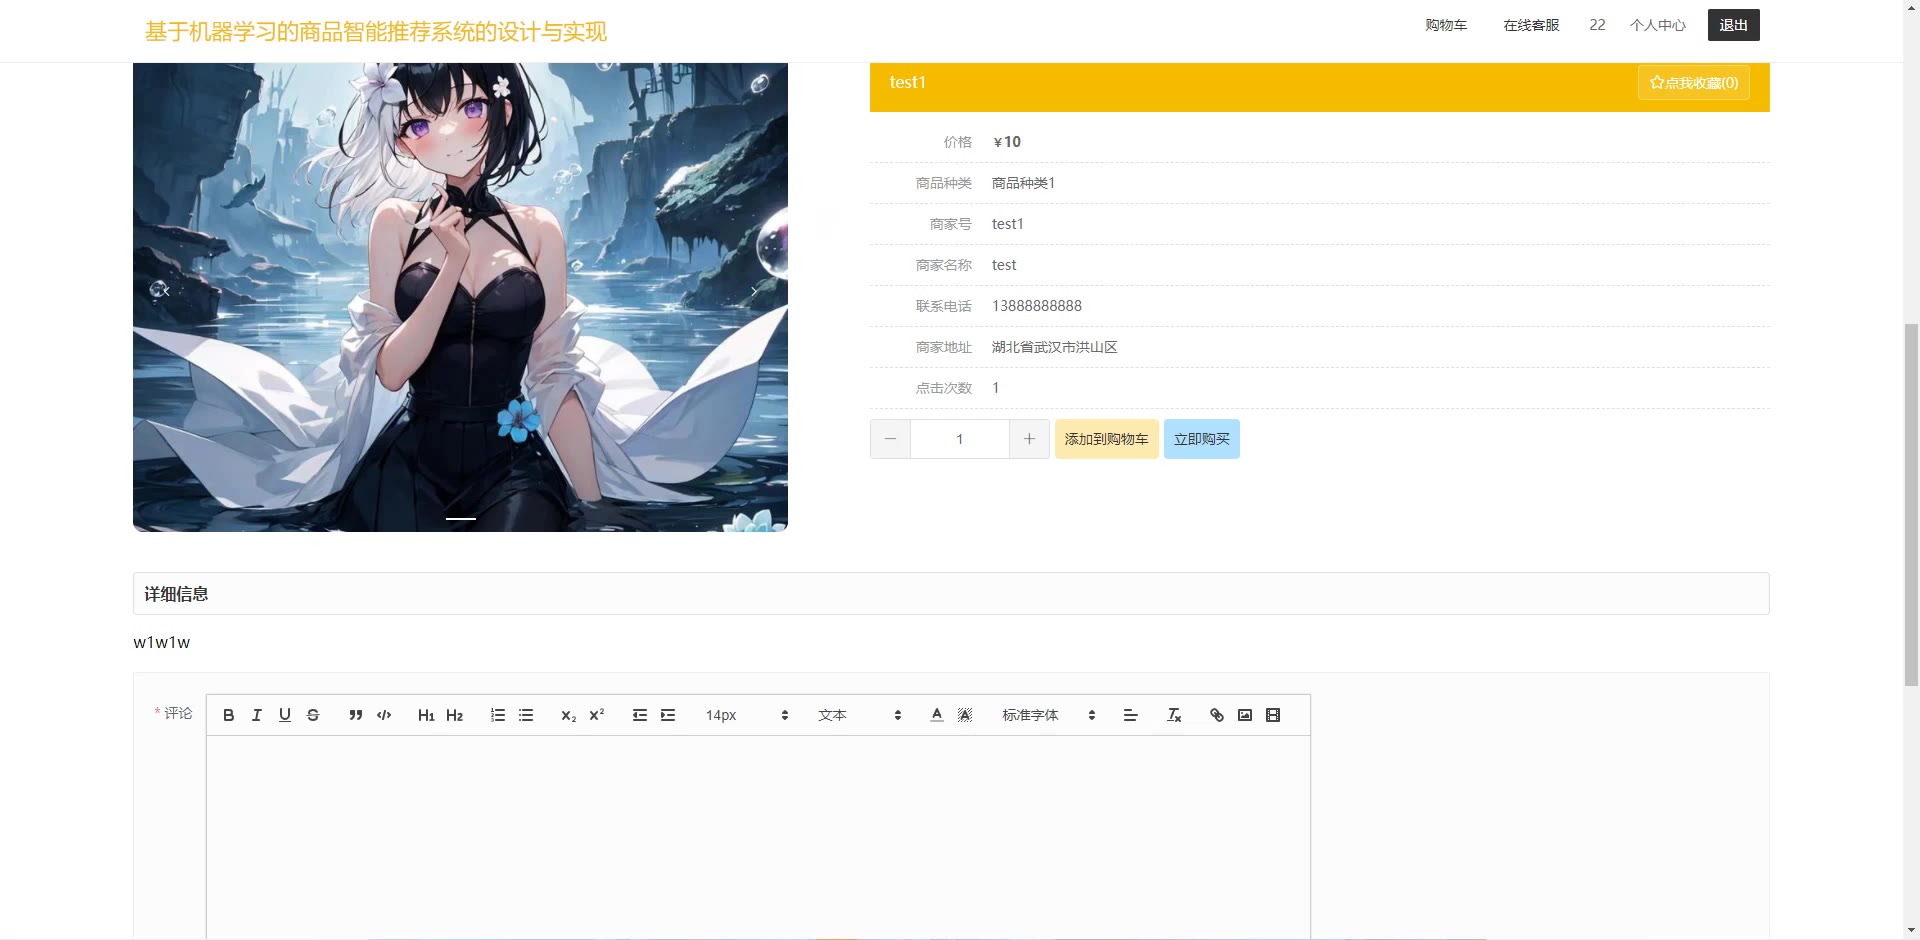Toggle italic formatting in comment editor

tap(257, 715)
